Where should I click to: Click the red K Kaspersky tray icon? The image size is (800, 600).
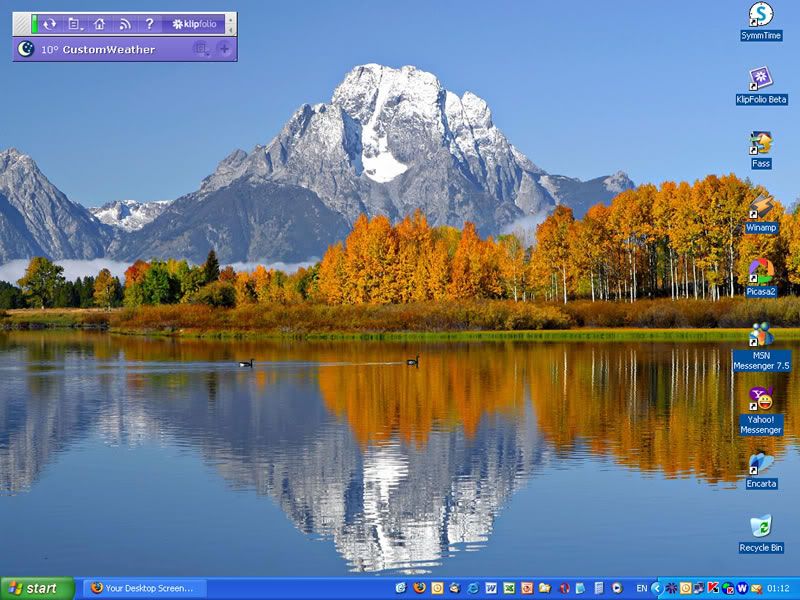713,588
